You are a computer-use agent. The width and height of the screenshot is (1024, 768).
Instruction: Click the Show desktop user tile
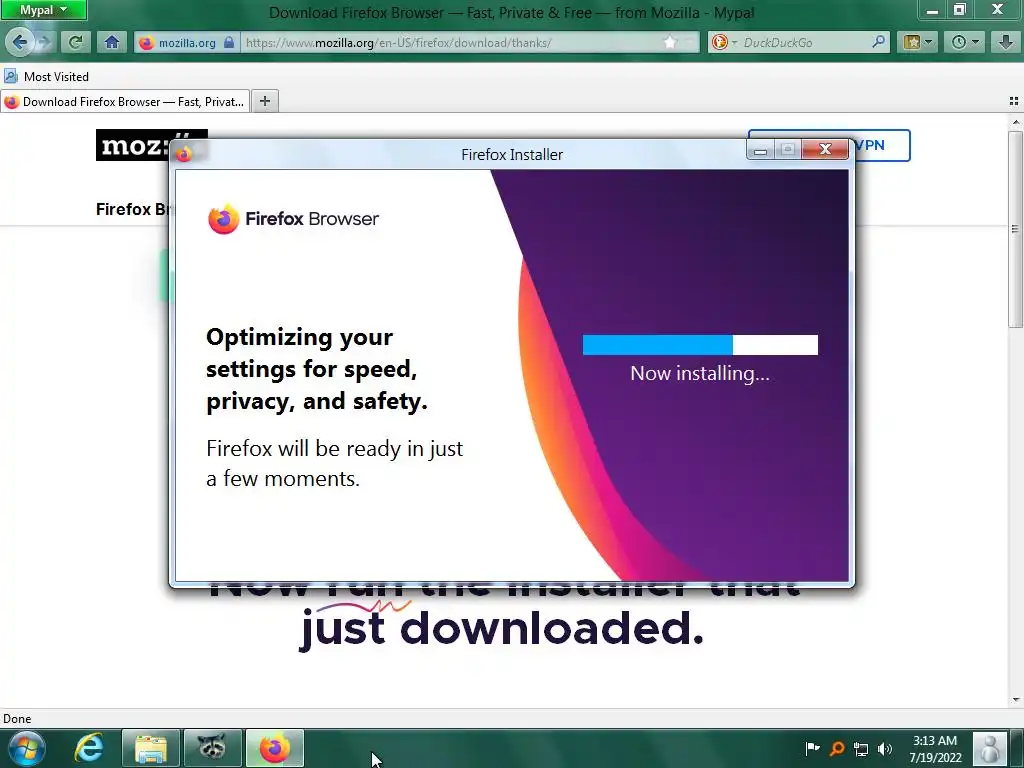[x=990, y=748]
